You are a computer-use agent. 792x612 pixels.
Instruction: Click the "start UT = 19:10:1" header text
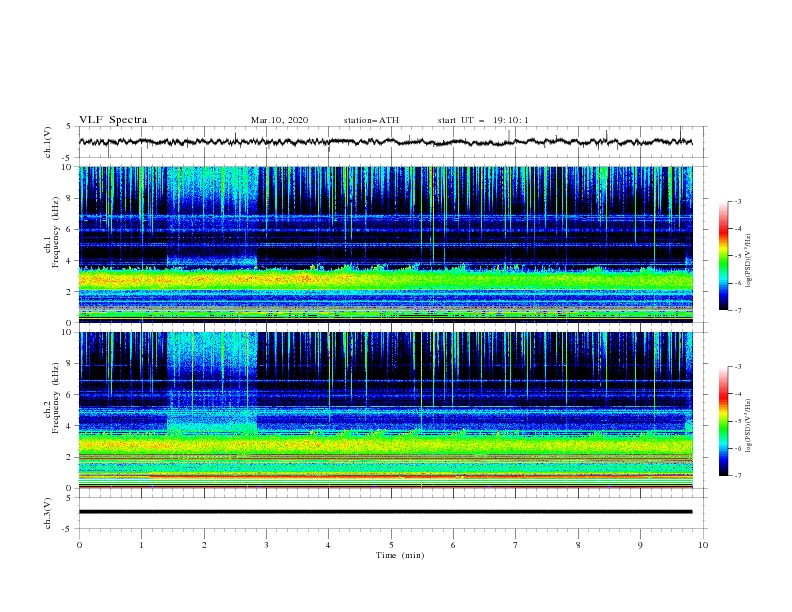click(x=483, y=120)
